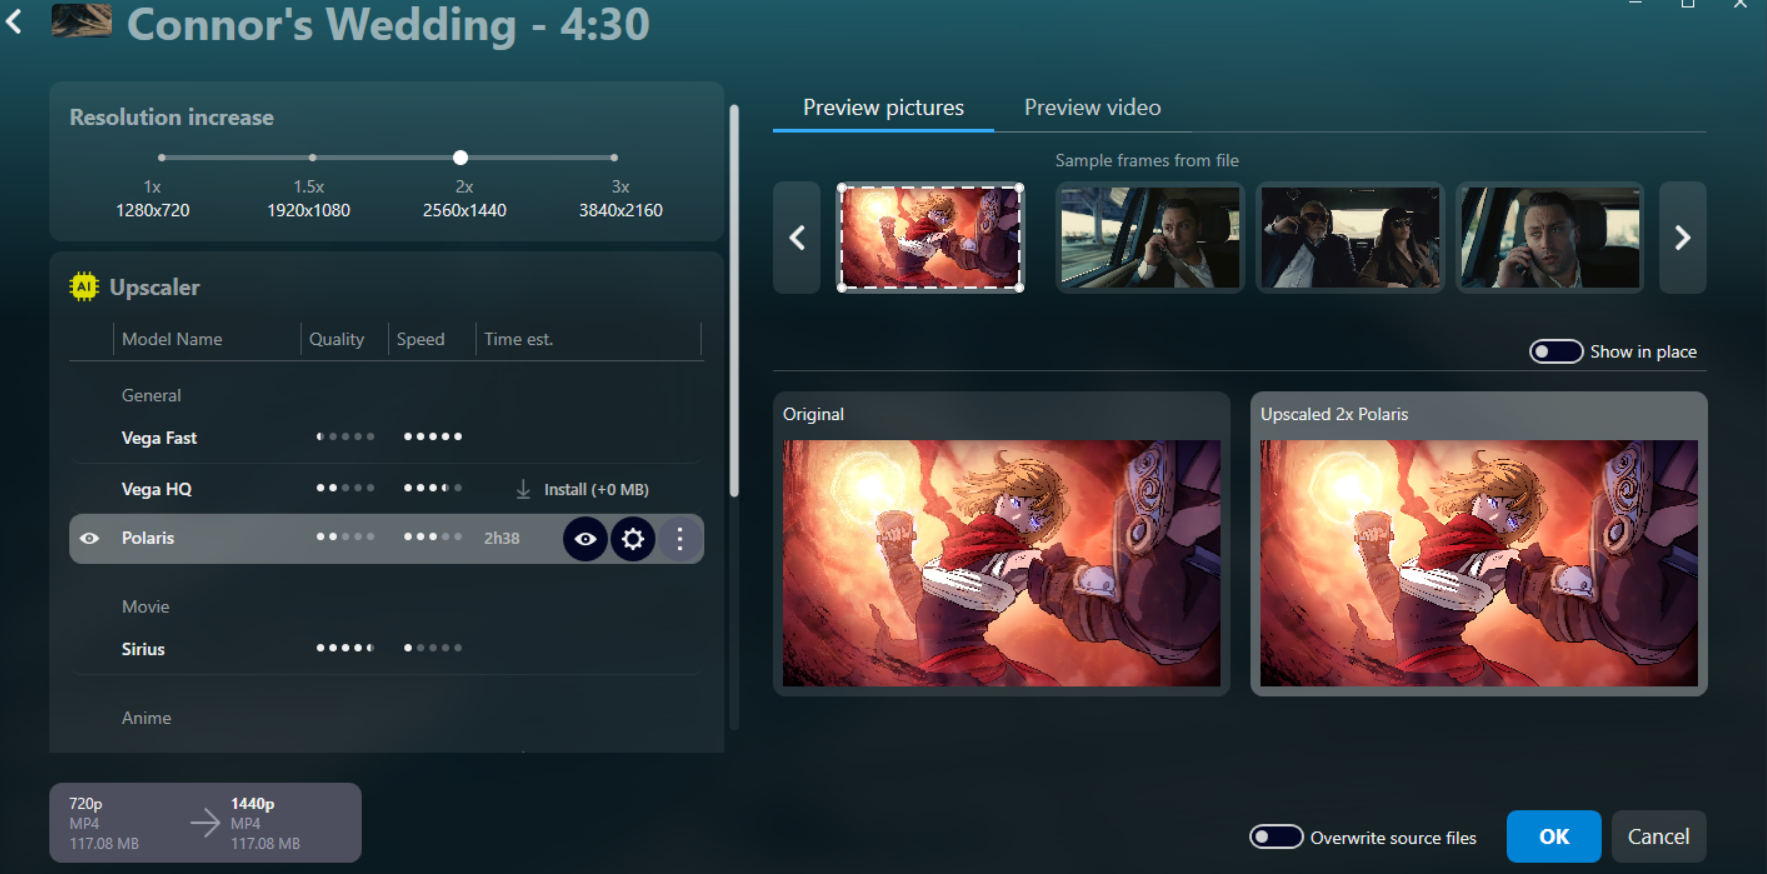Click the Sirius speed dots

(432, 648)
